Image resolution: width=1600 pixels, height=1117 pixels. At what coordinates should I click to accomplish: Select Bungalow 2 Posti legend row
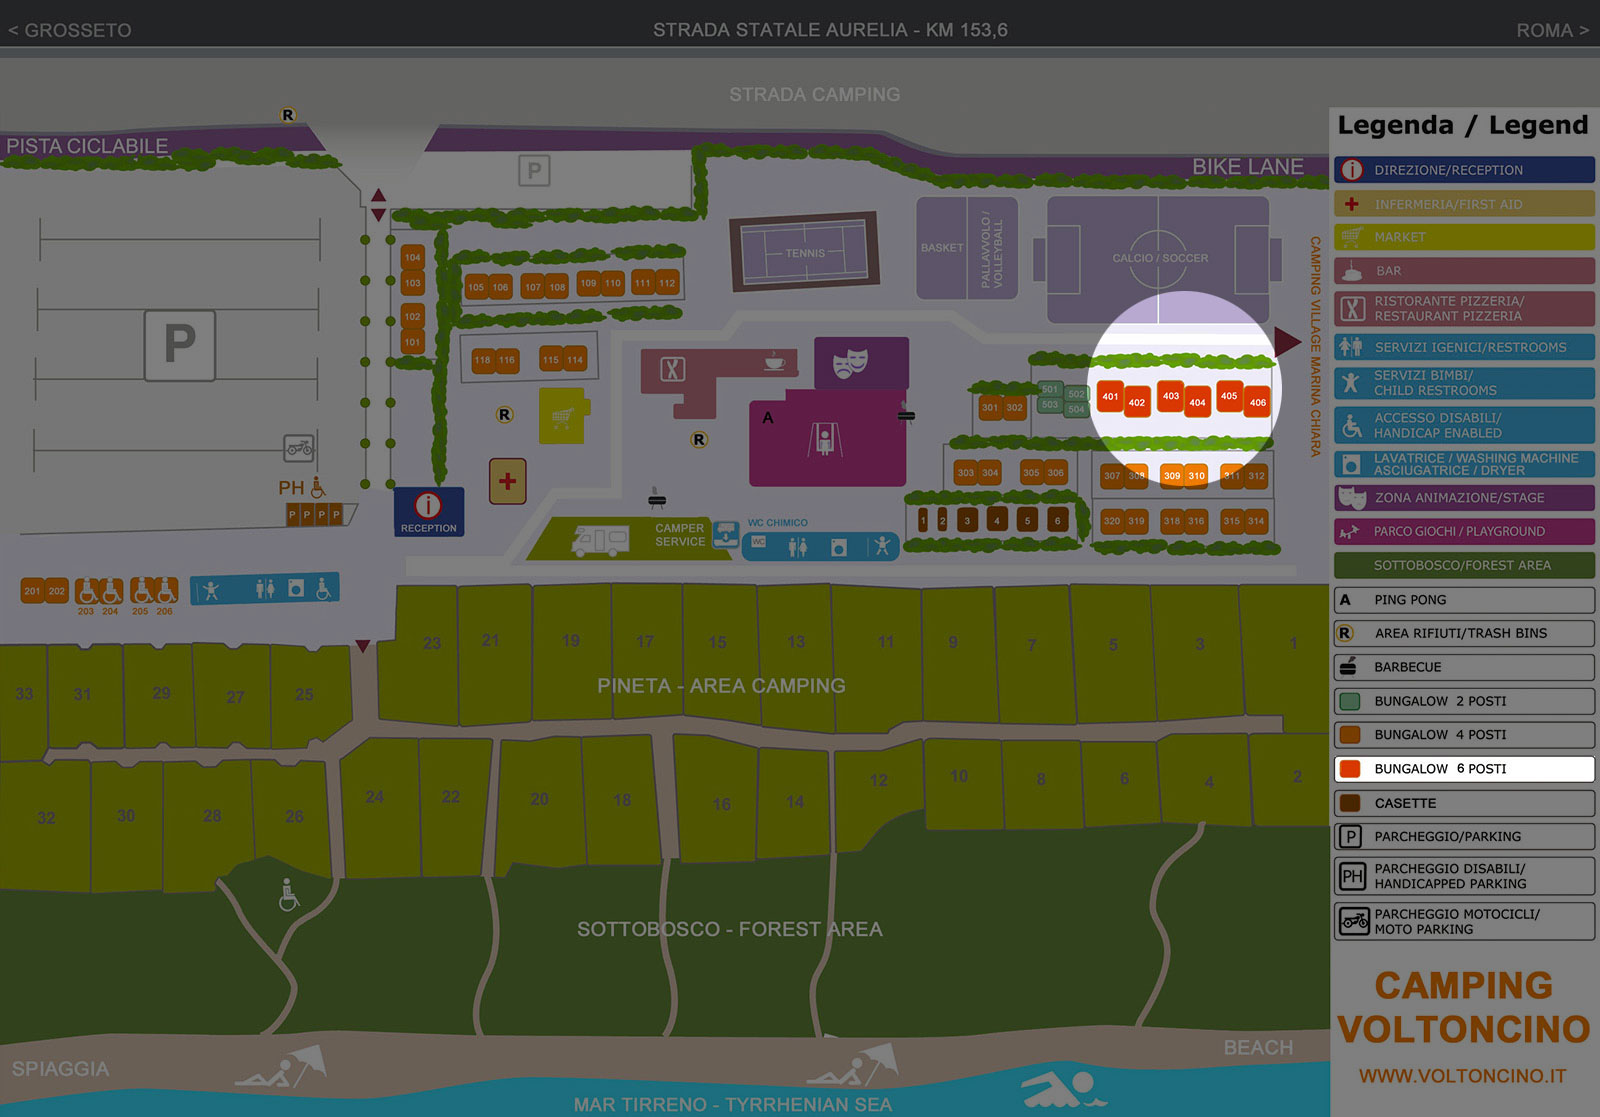pos(1464,701)
